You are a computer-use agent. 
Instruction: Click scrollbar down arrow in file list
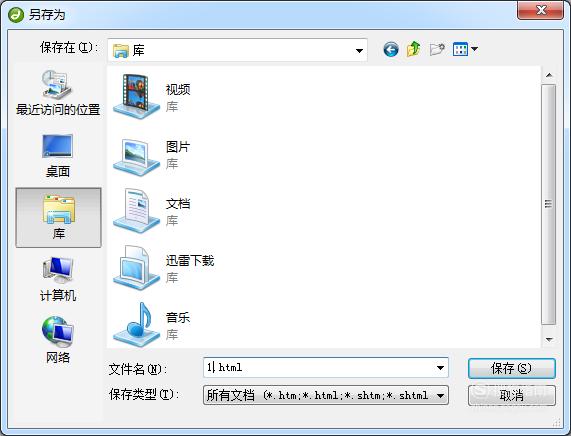[549, 339]
